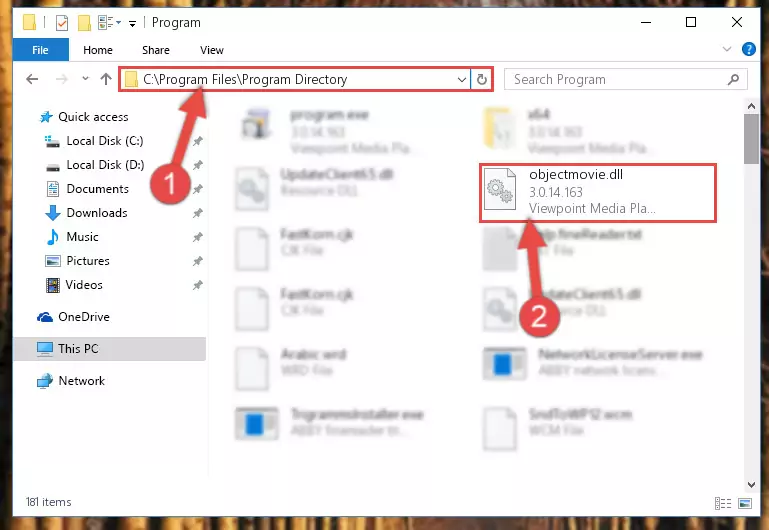
Task: Click the pin icon beside Videos
Action: 198,285
